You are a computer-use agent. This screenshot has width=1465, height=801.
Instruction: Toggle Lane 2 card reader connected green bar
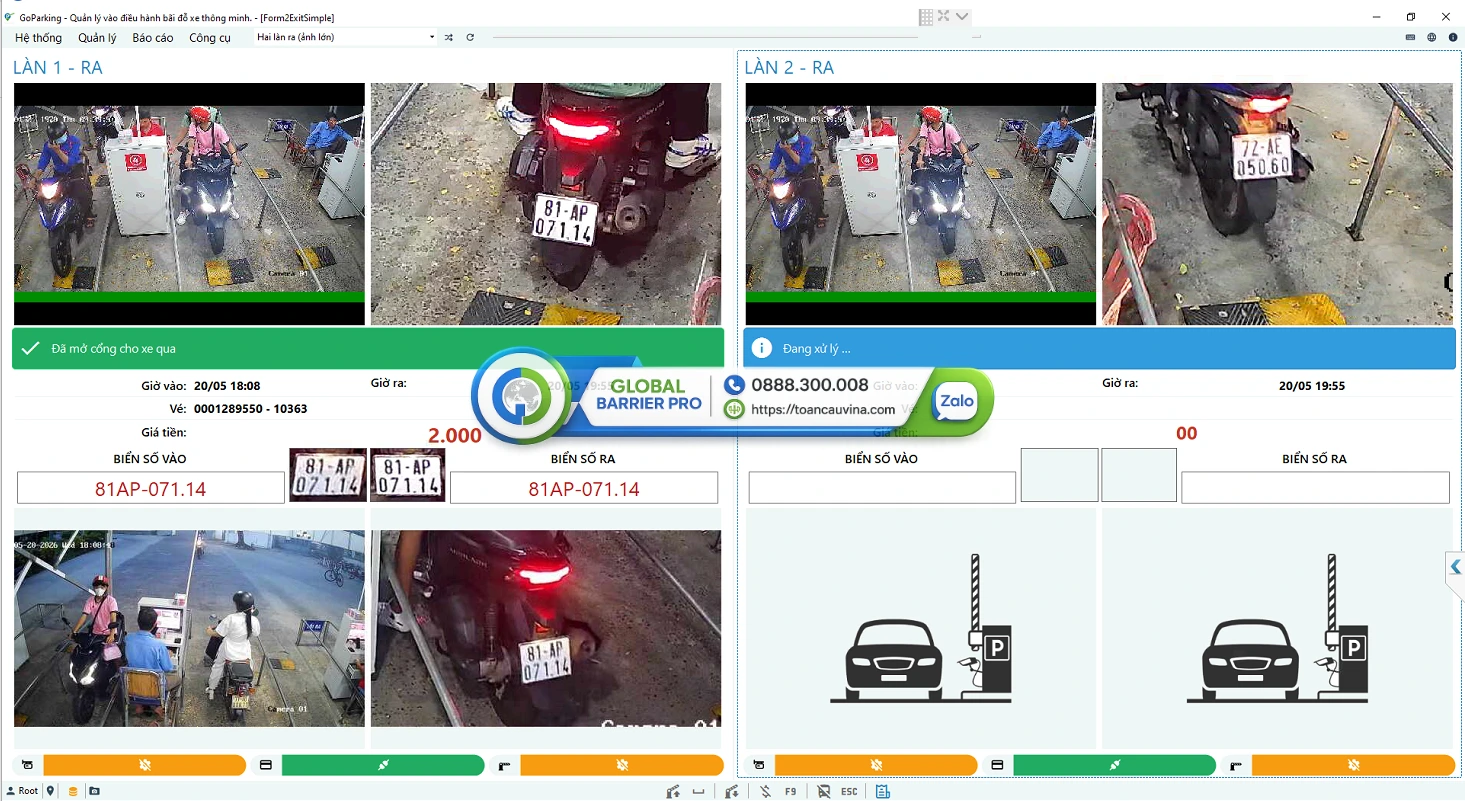click(1115, 765)
